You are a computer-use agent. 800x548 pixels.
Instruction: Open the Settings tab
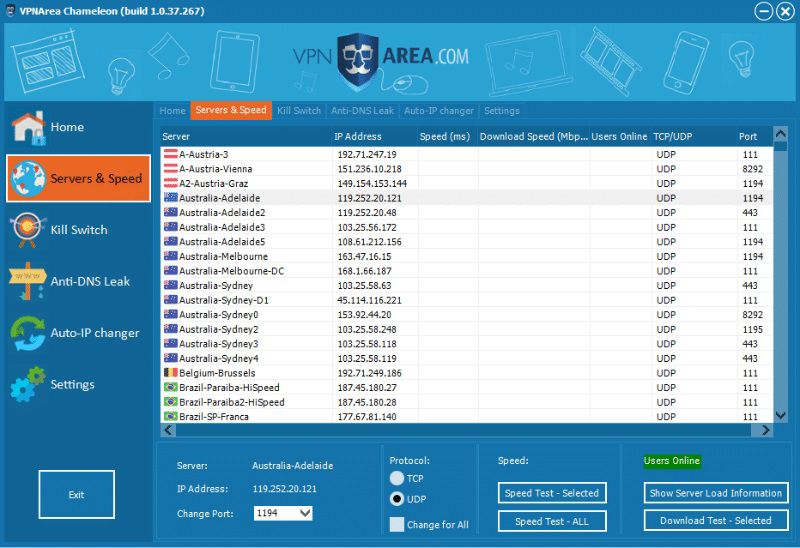[502, 111]
